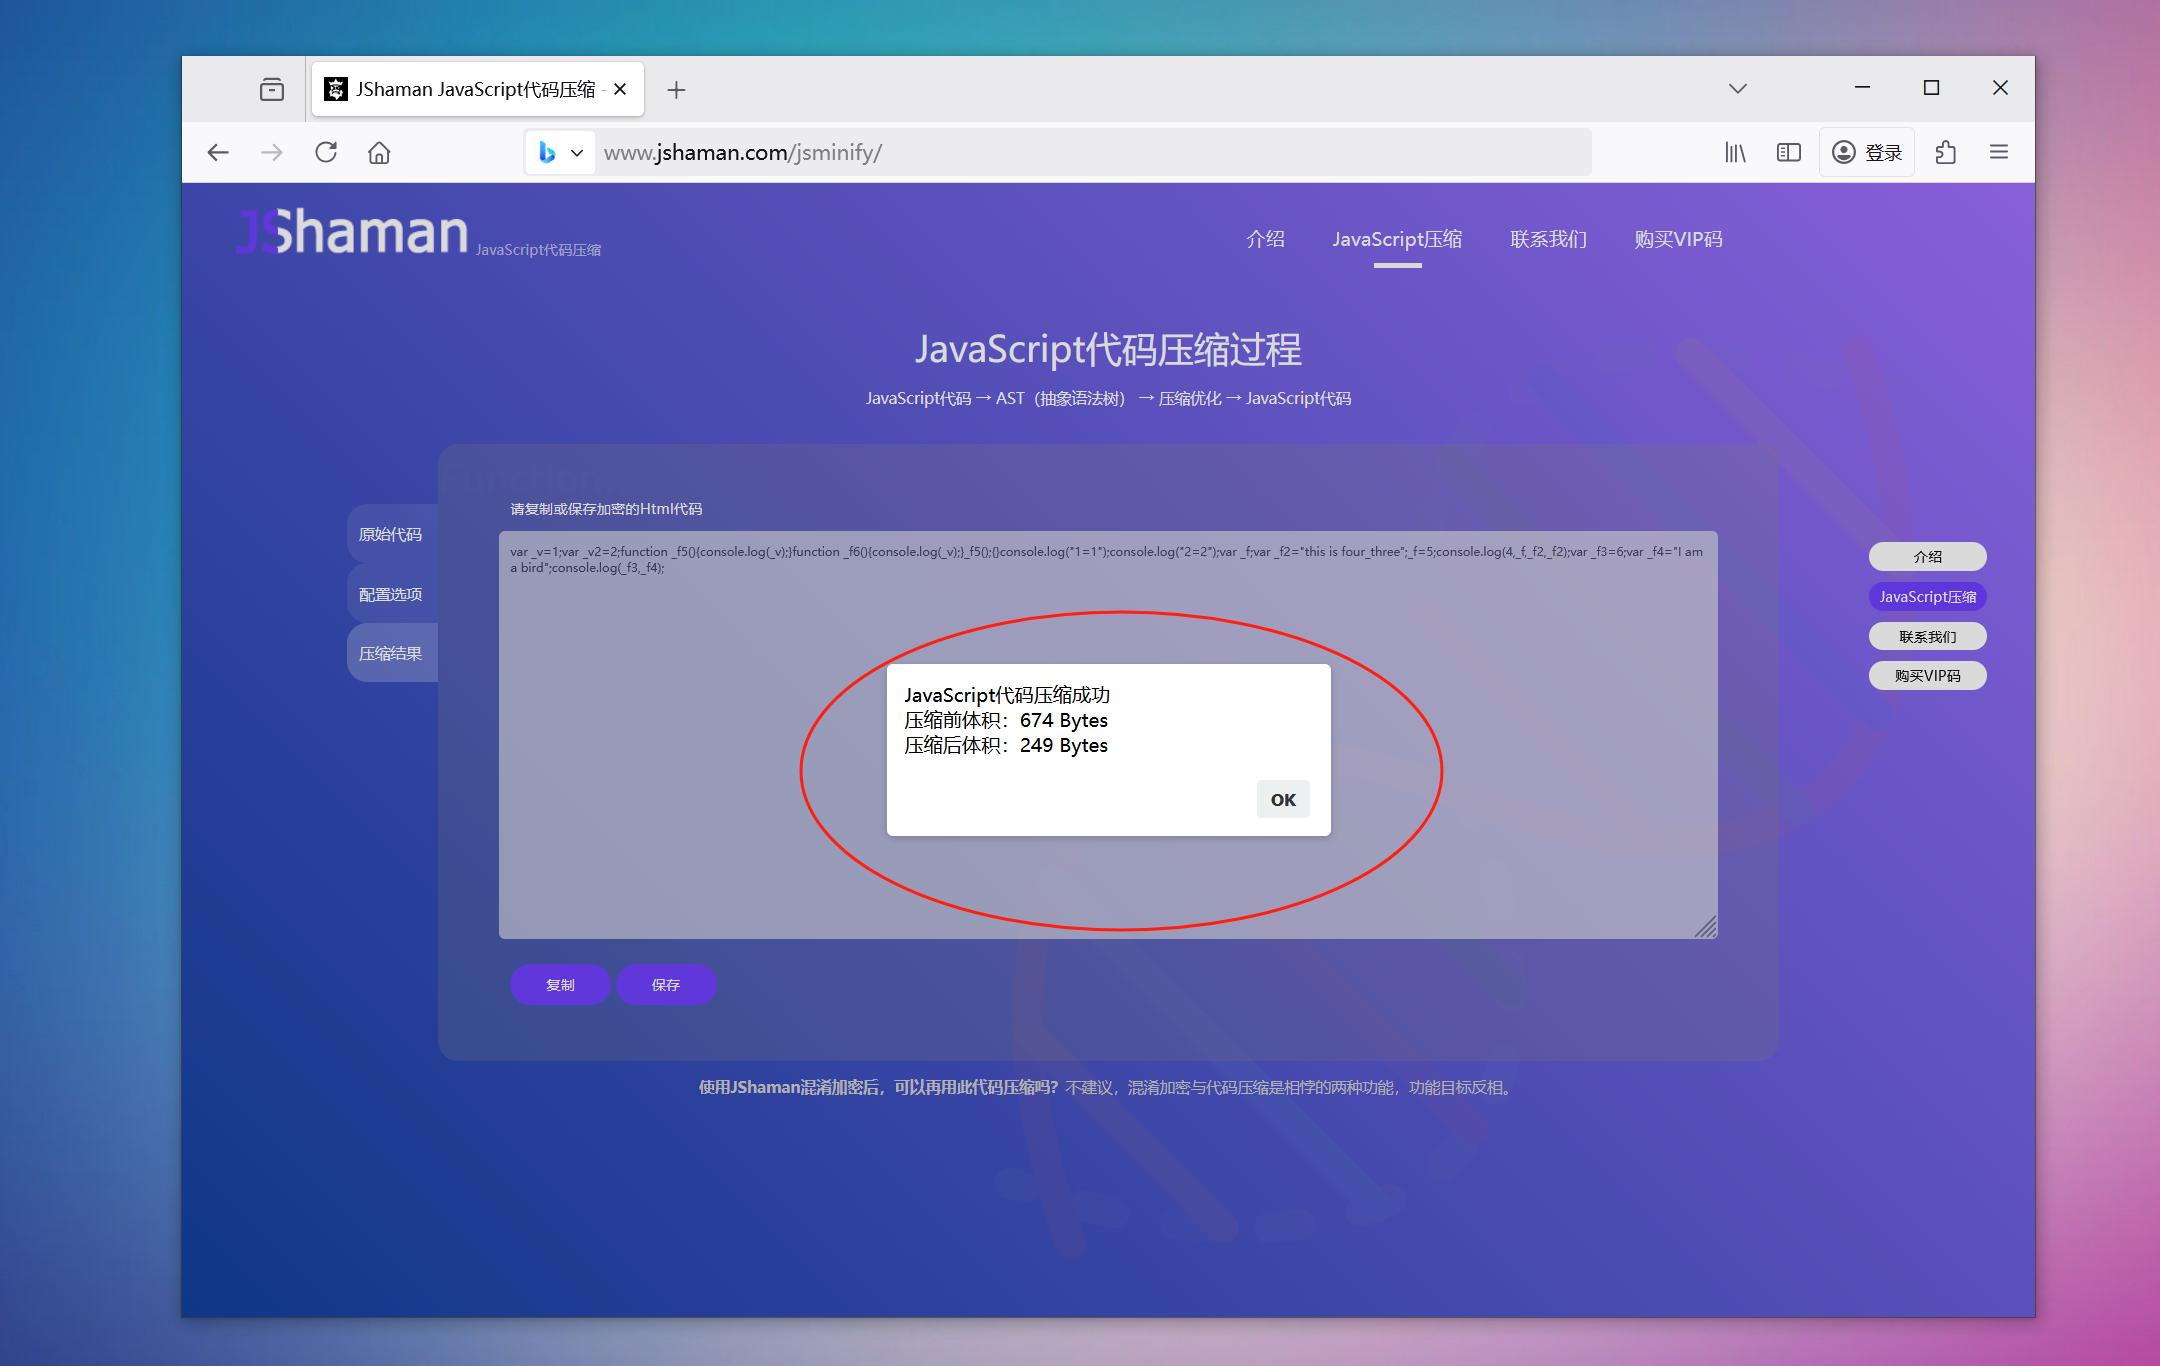The image size is (2160, 1366).
Task: Expand the list all tabs chevron
Action: (1738, 88)
